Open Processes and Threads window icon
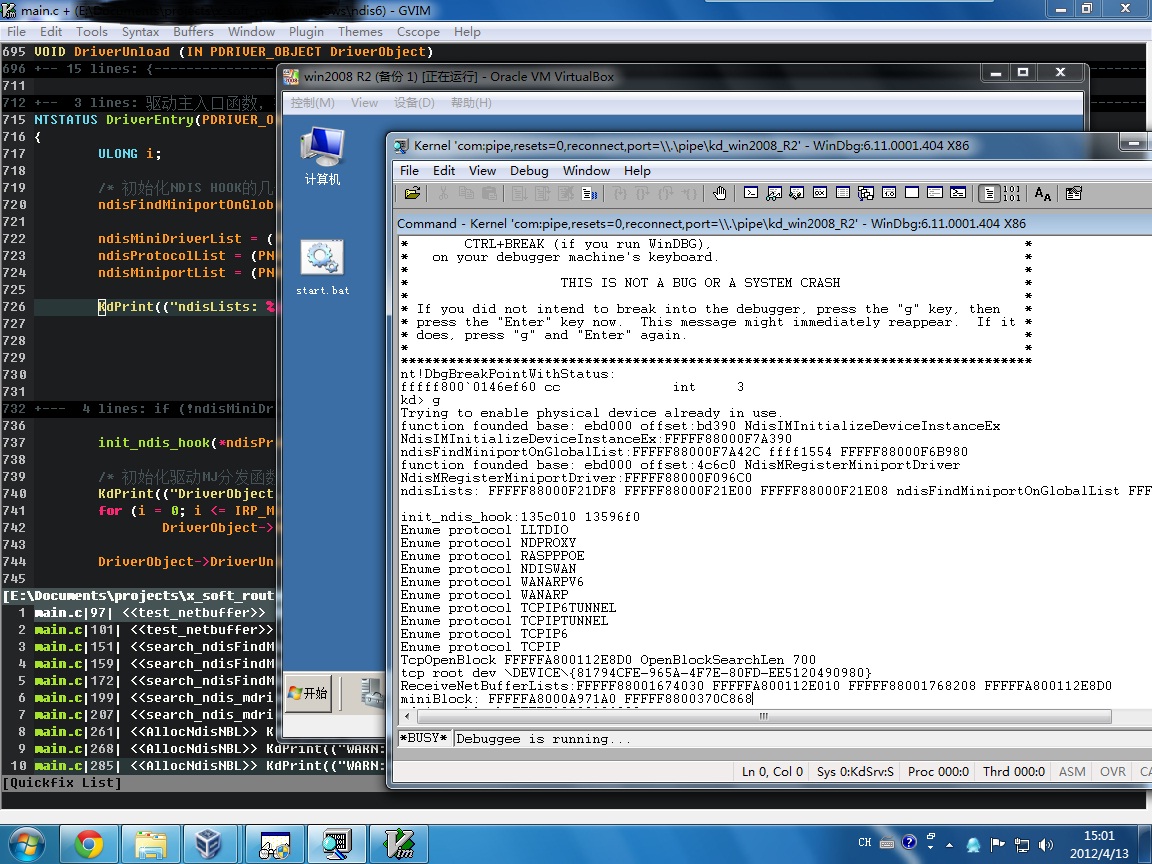 pyautogui.click(x=935, y=193)
